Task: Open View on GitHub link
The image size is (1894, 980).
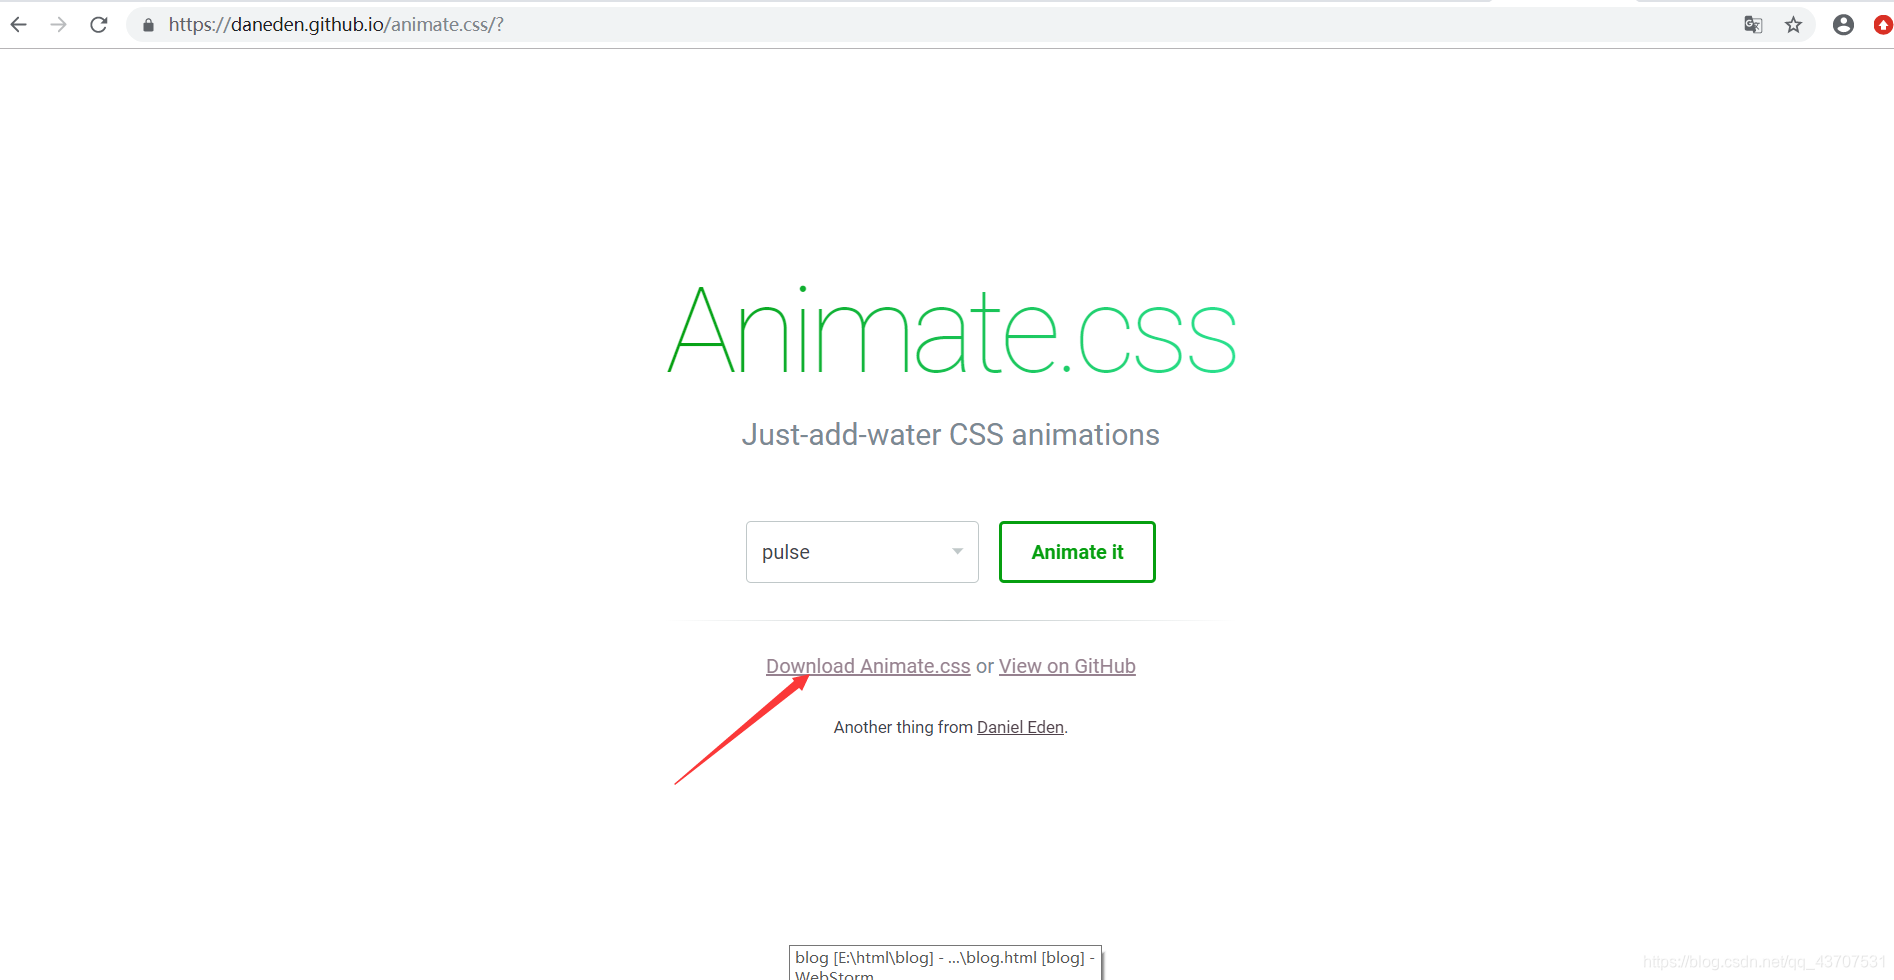Action: pos(1067,666)
